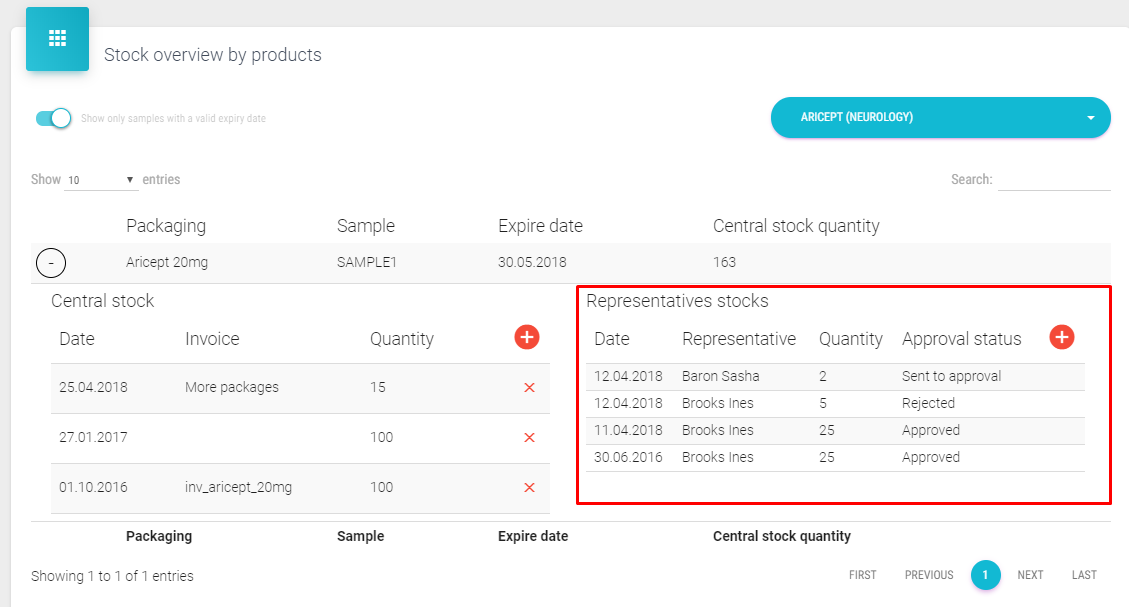The height and width of the screenshot is (607, 1129).
Task: Click into the Search field
Action: [x=1054, y=180]
